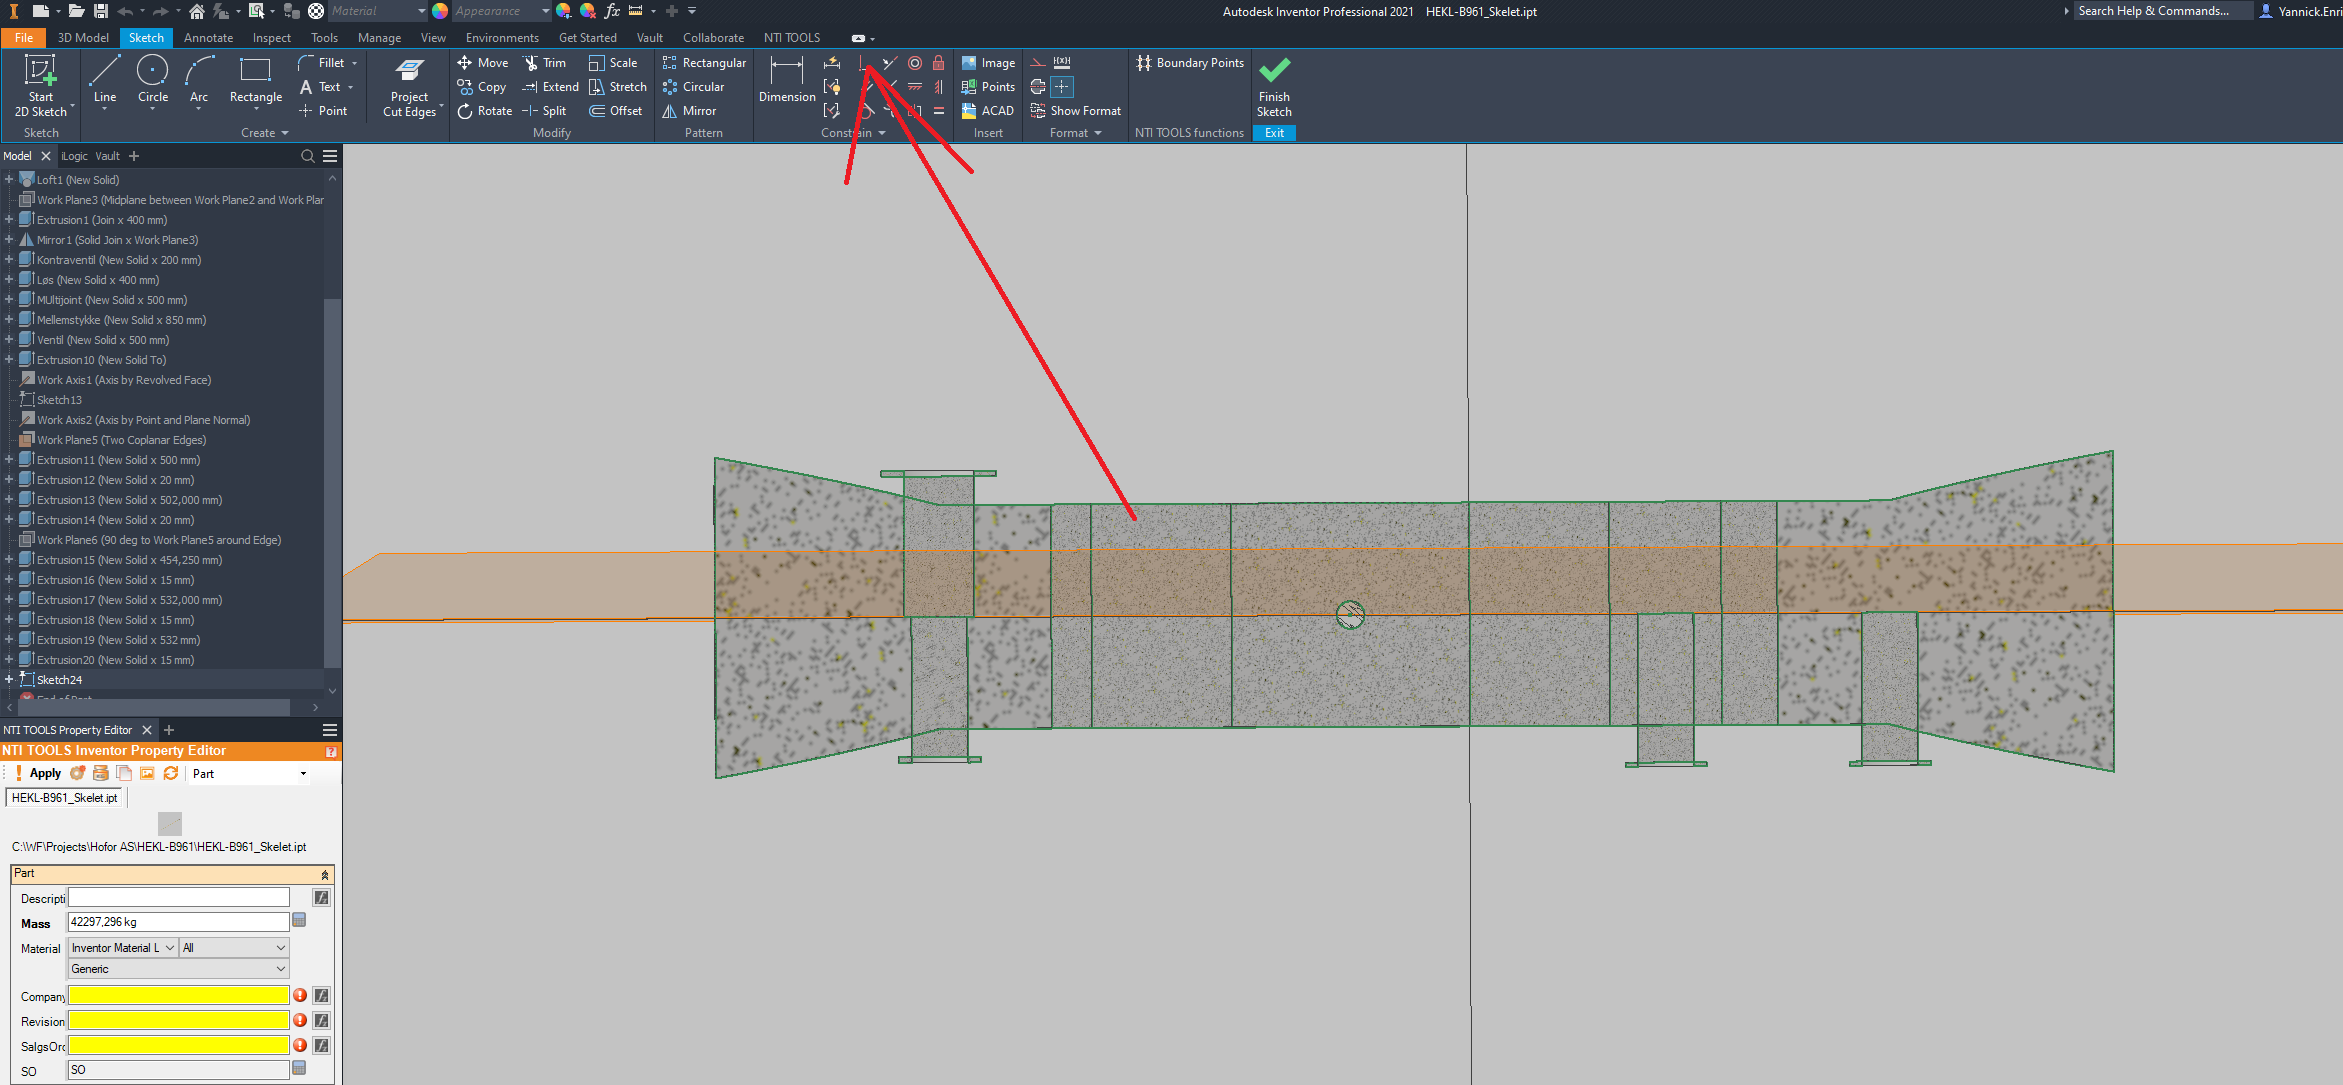Toggle the construction line format
2343x1085 pixels.
pyautogui.click(x=1038, y=63)
